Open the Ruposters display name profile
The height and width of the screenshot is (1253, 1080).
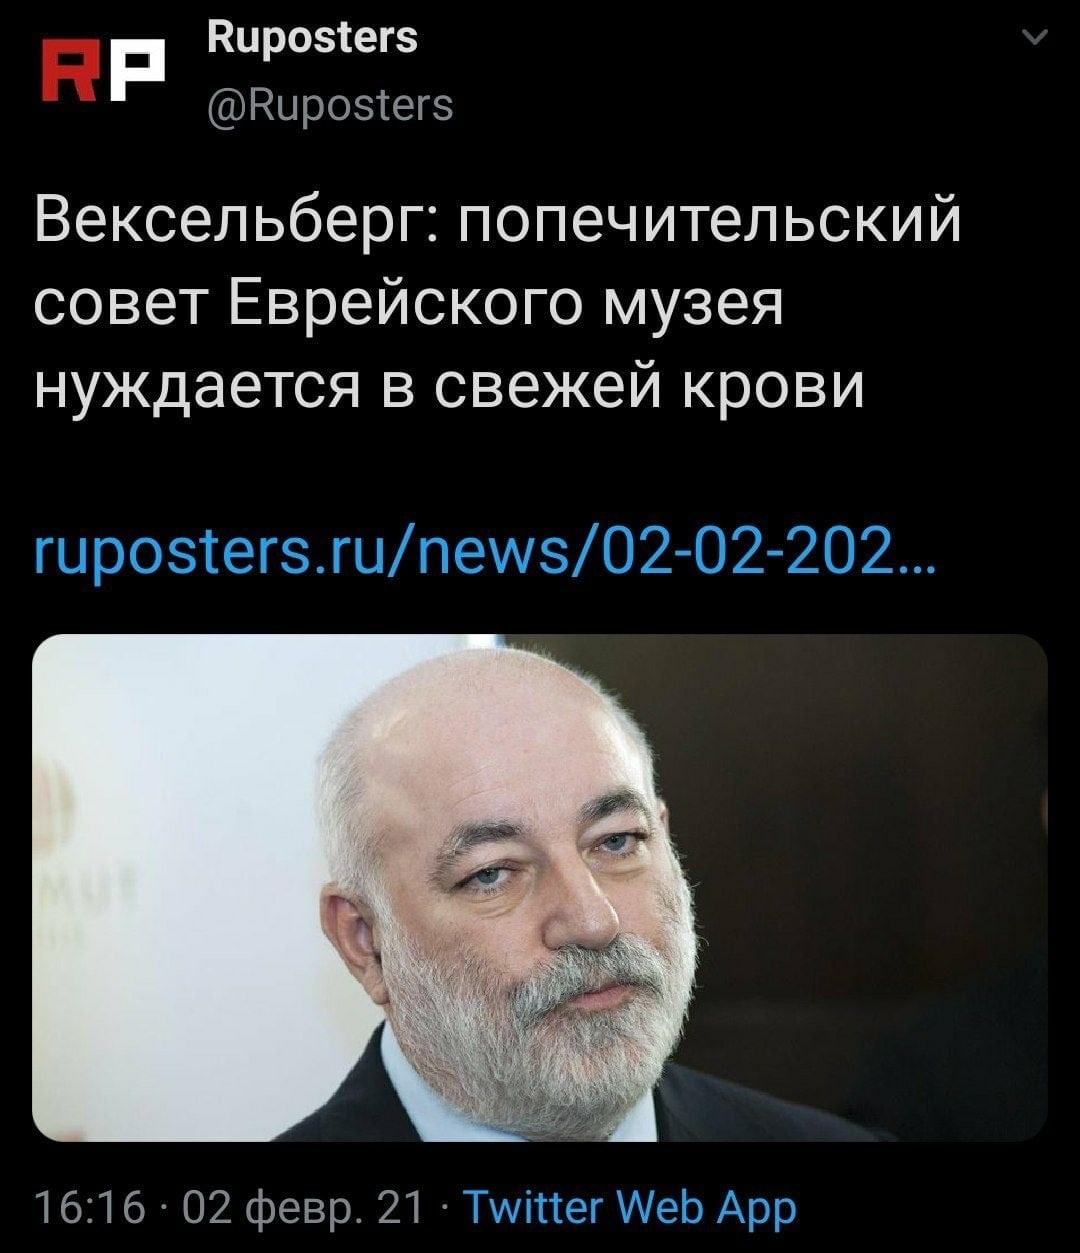pyautogui.click(x=312, y=38)
